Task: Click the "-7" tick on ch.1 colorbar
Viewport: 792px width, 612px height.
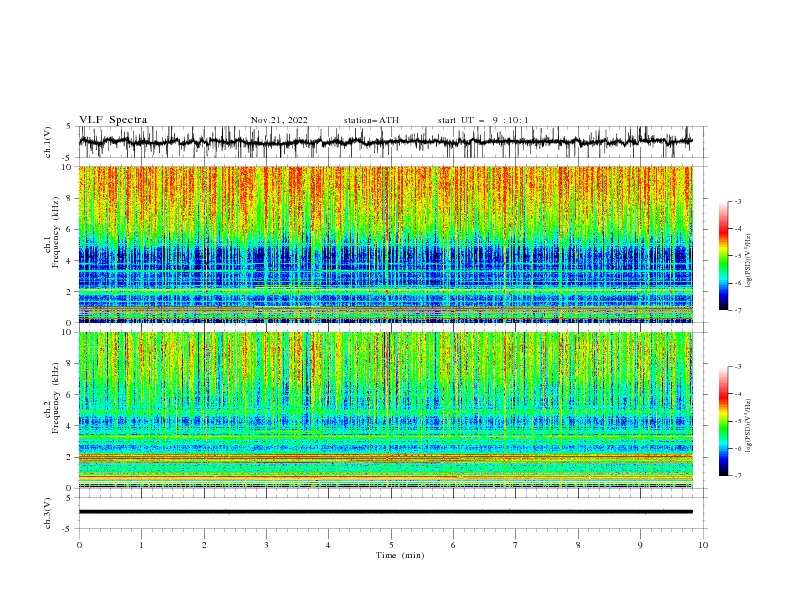Action: [737, 310]
